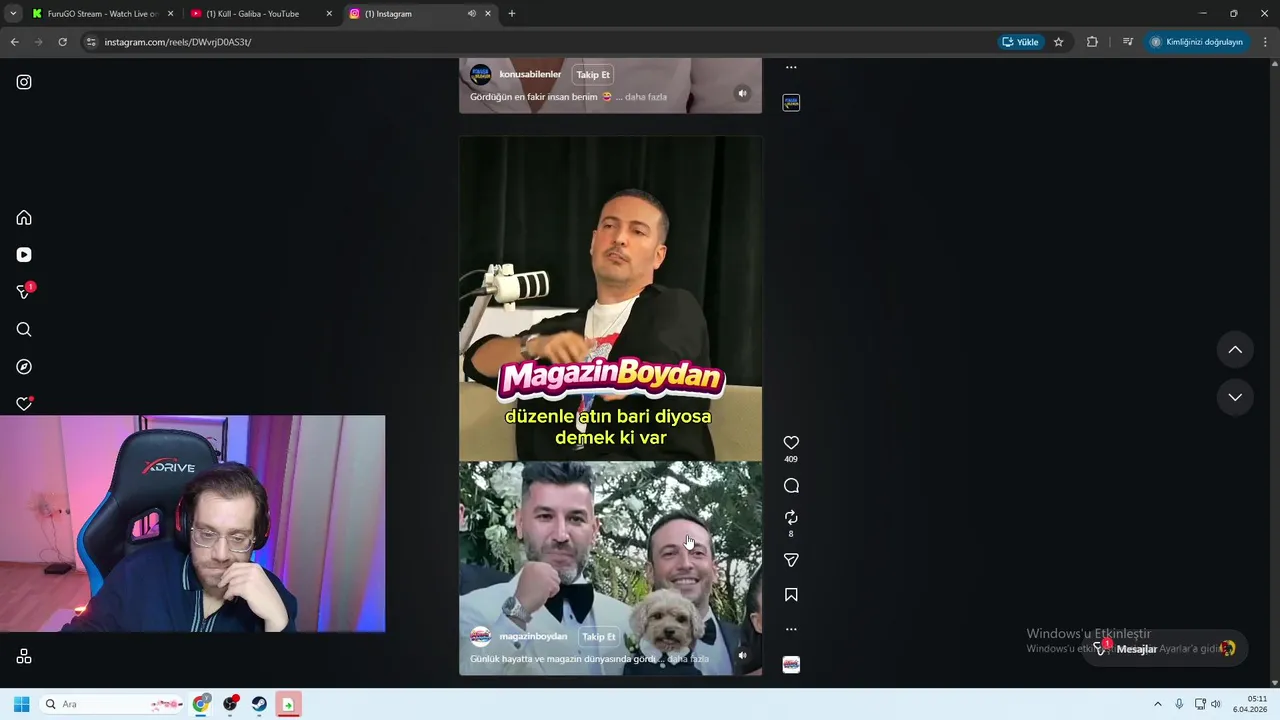The width and height of the screenshot is (1280, 720).
Task: Open the magazinboydan profile name
Action: click(x=533, y=637)
